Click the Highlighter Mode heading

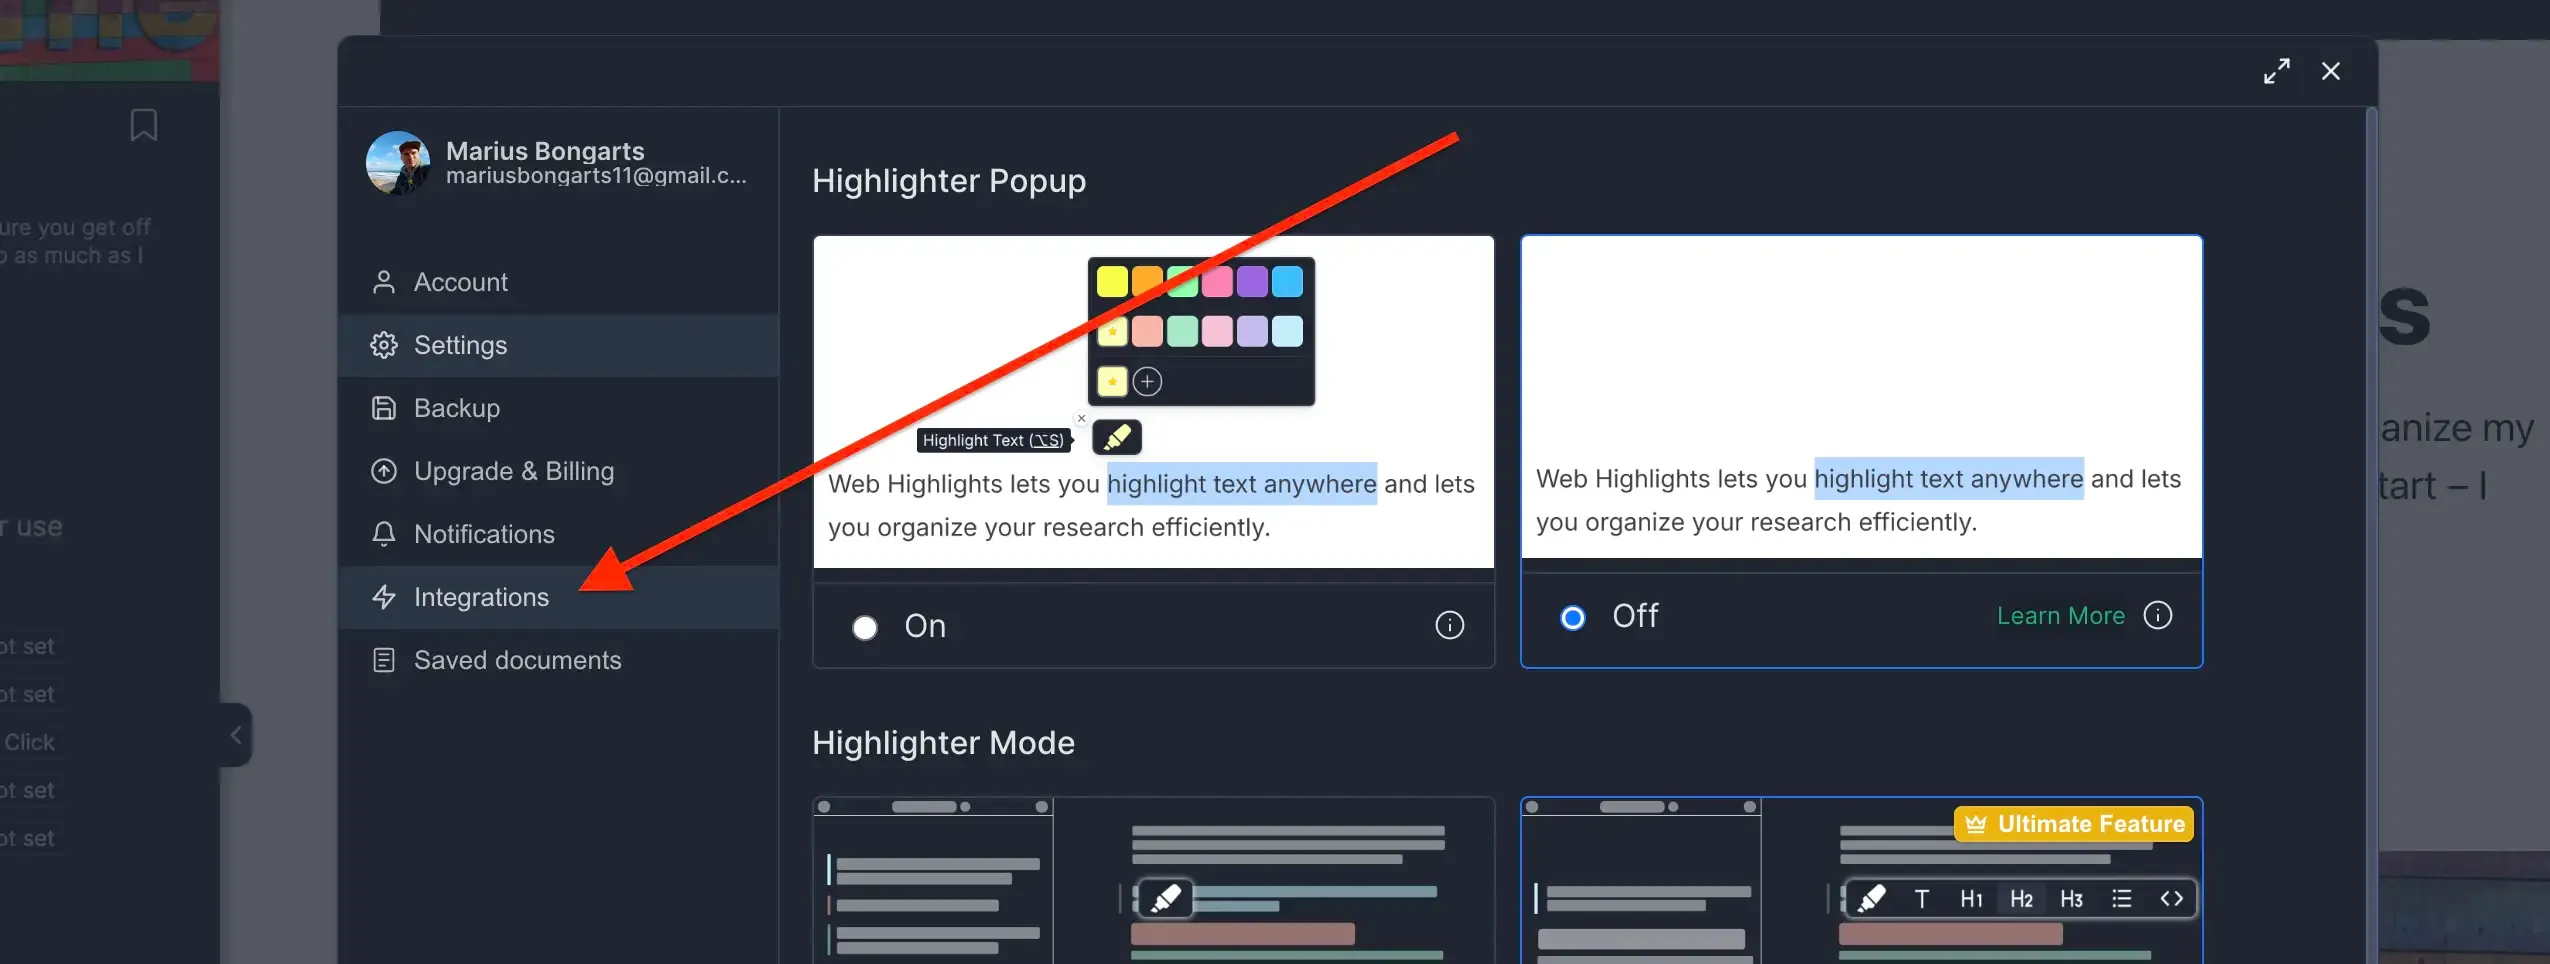tap(943, 743)
